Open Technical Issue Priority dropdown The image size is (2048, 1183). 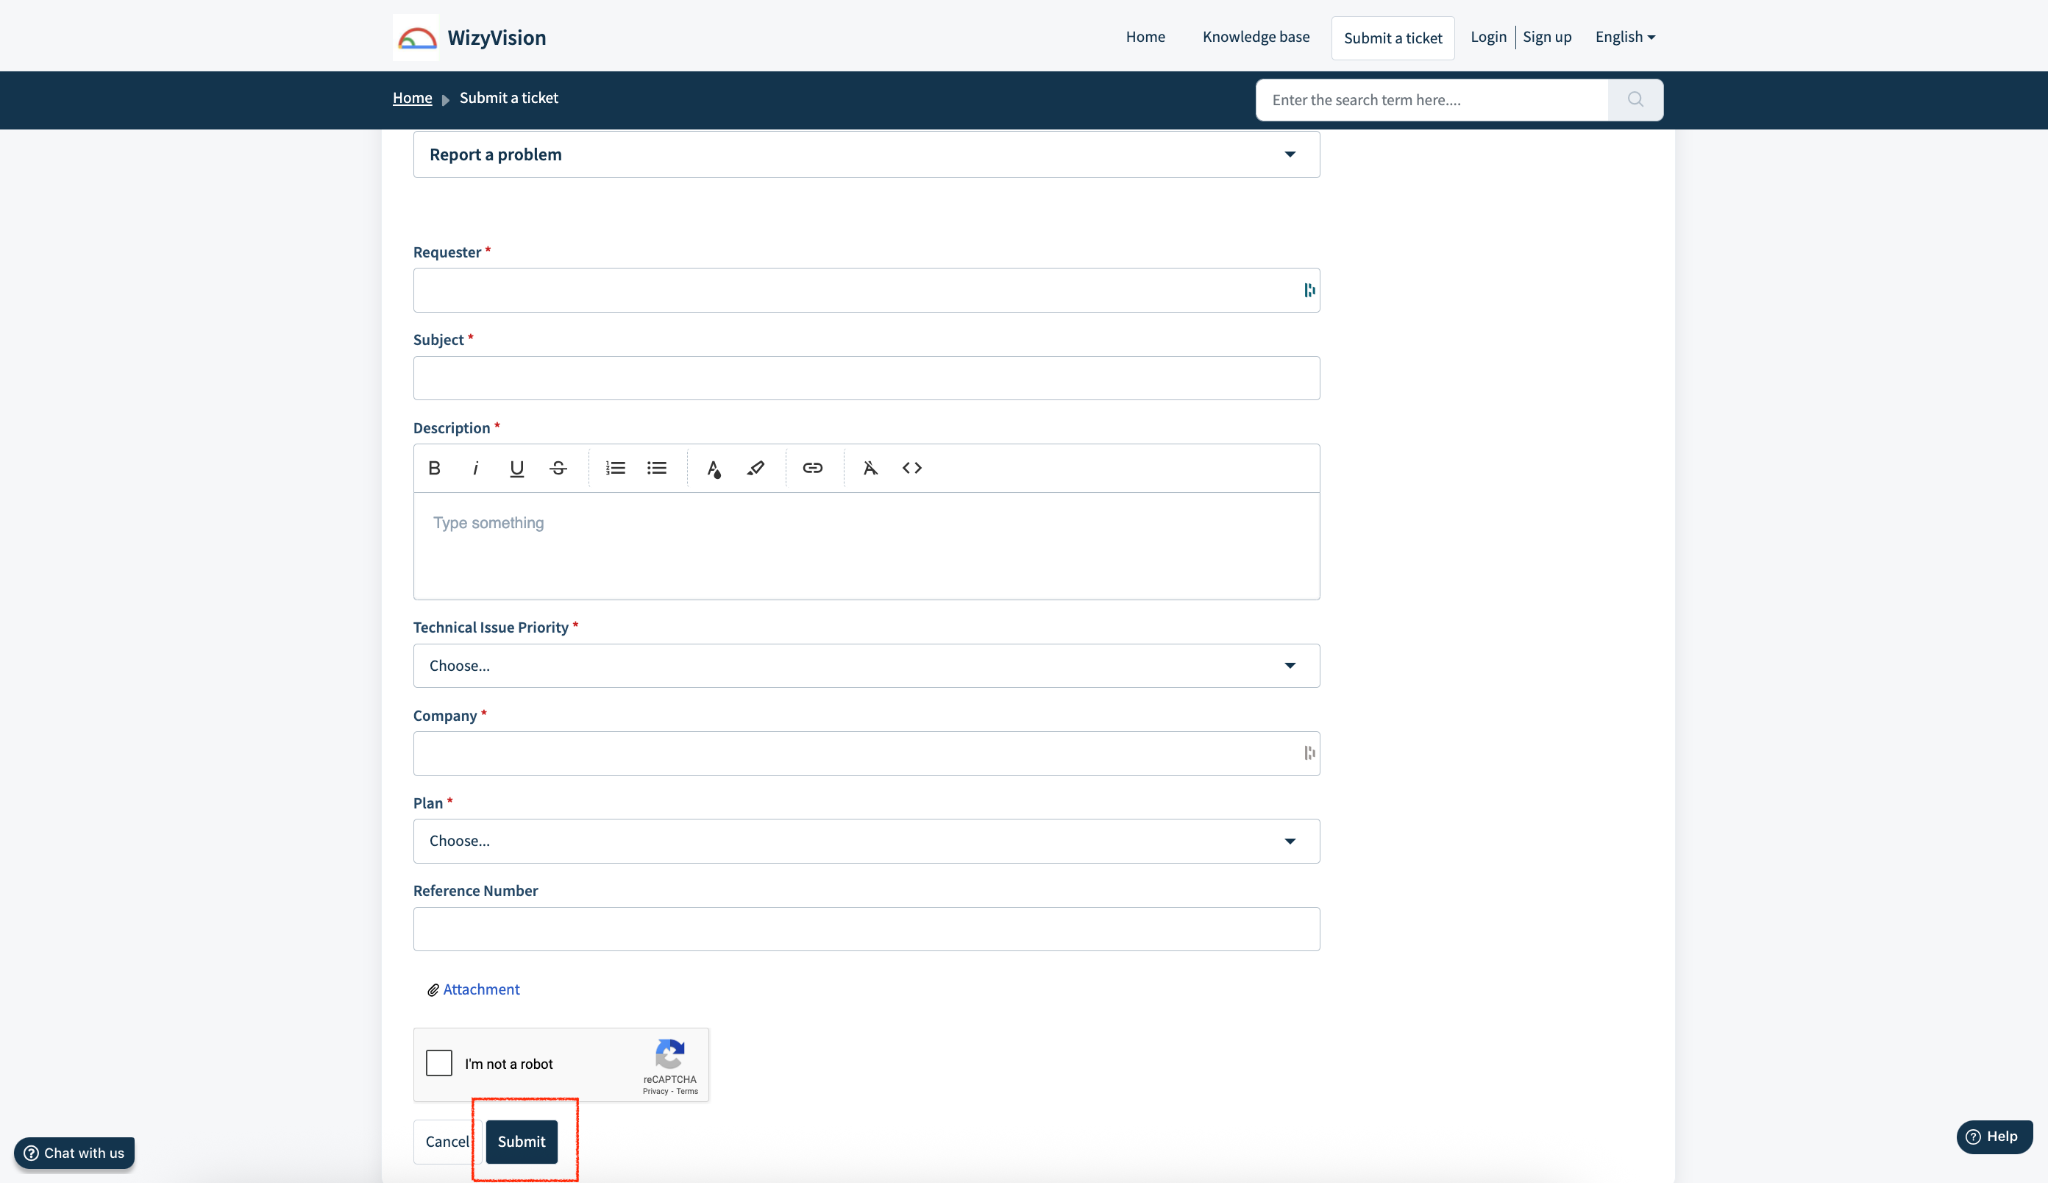(866, 666)
